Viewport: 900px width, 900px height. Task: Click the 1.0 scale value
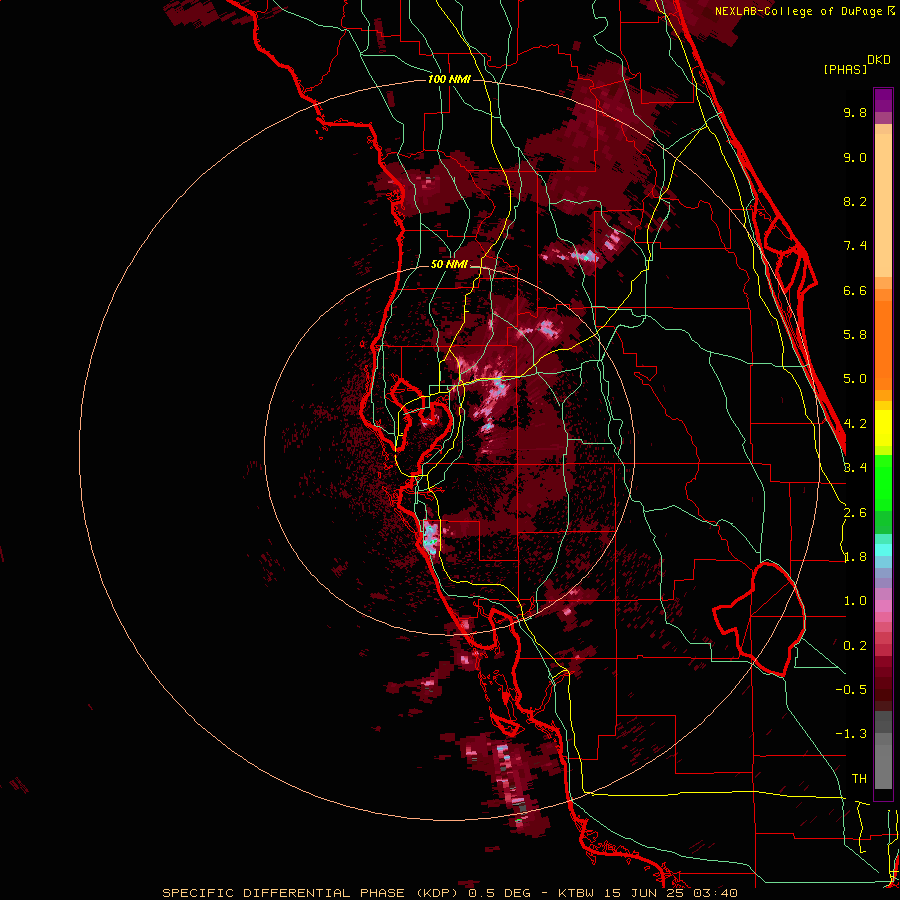click(855, 601)
